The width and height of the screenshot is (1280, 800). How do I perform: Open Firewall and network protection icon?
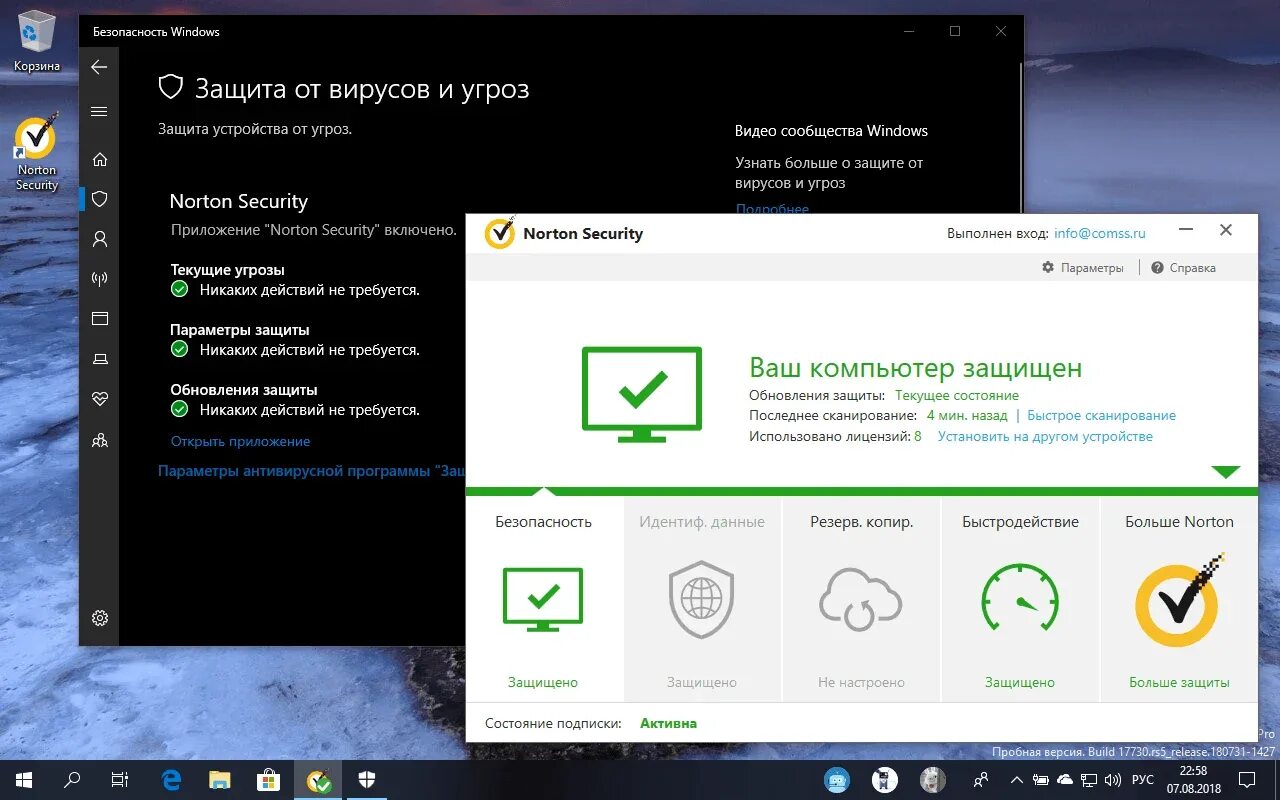coord(99,279)
